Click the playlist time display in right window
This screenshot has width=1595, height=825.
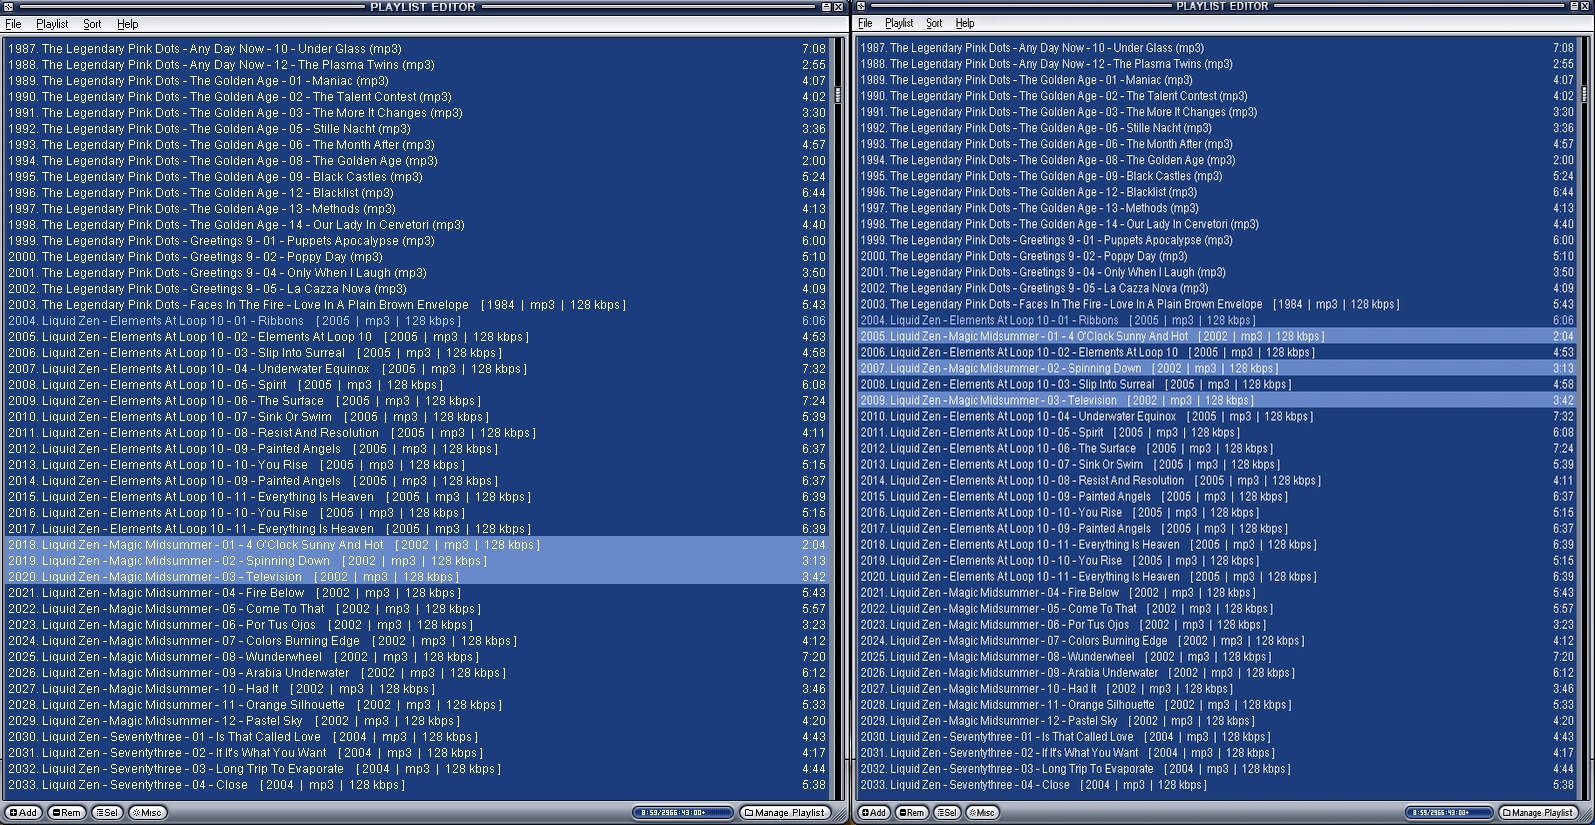click(1447, 812)
